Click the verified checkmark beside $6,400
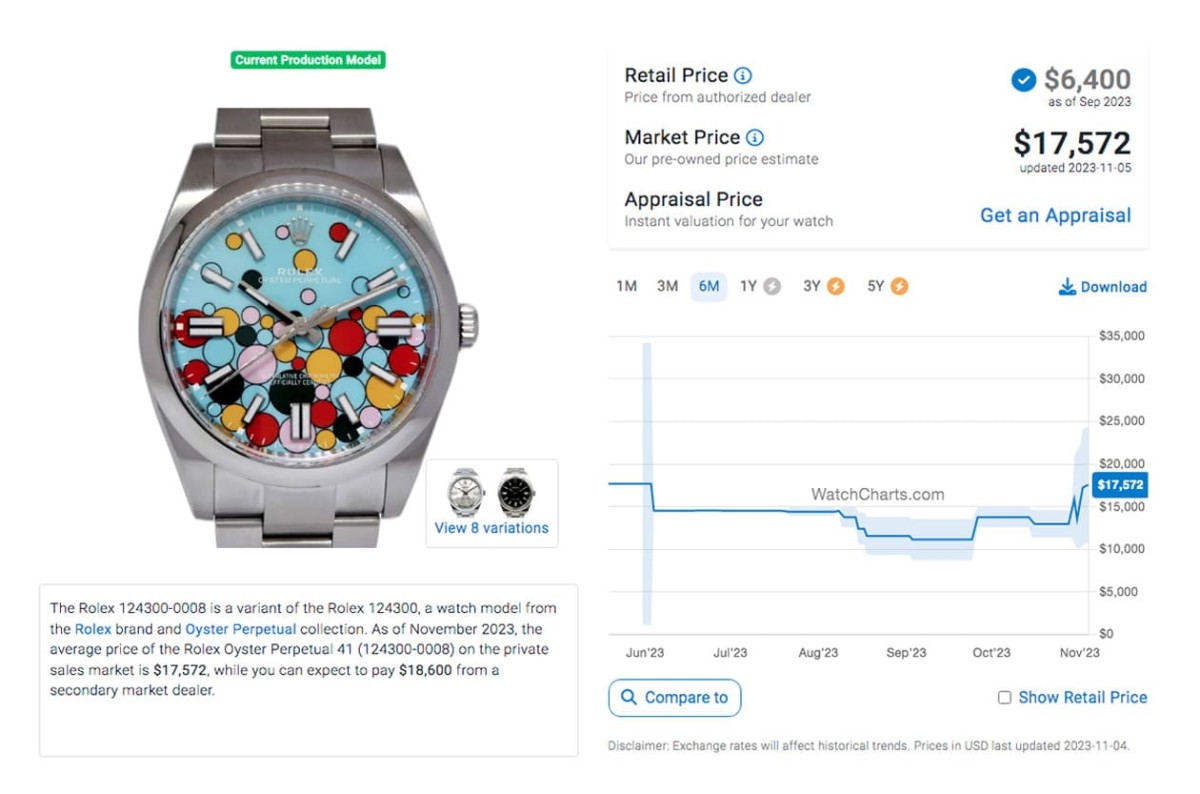This screenshot has width=1200, height=794. 1023,80
